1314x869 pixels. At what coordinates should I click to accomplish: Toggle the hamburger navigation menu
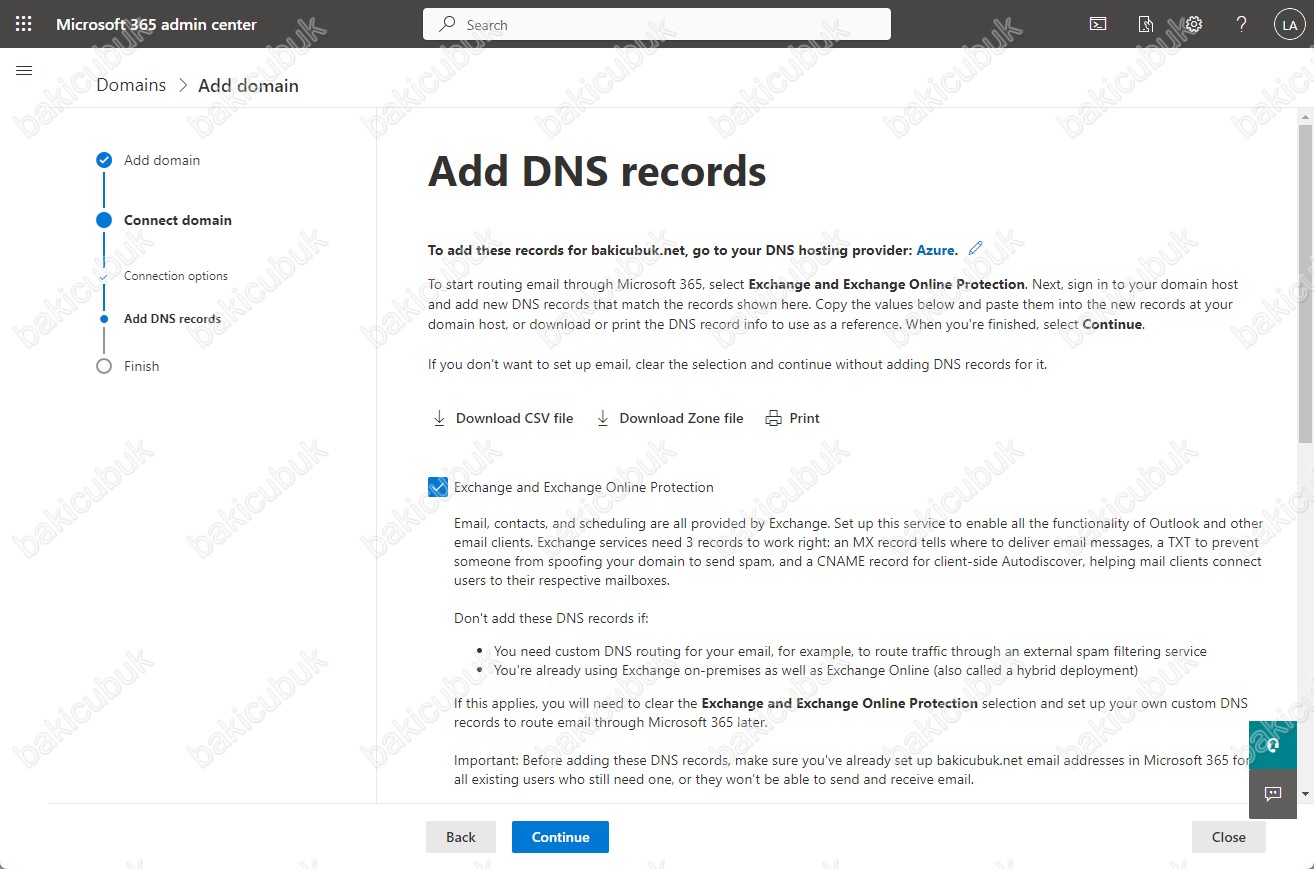(24, 70)
